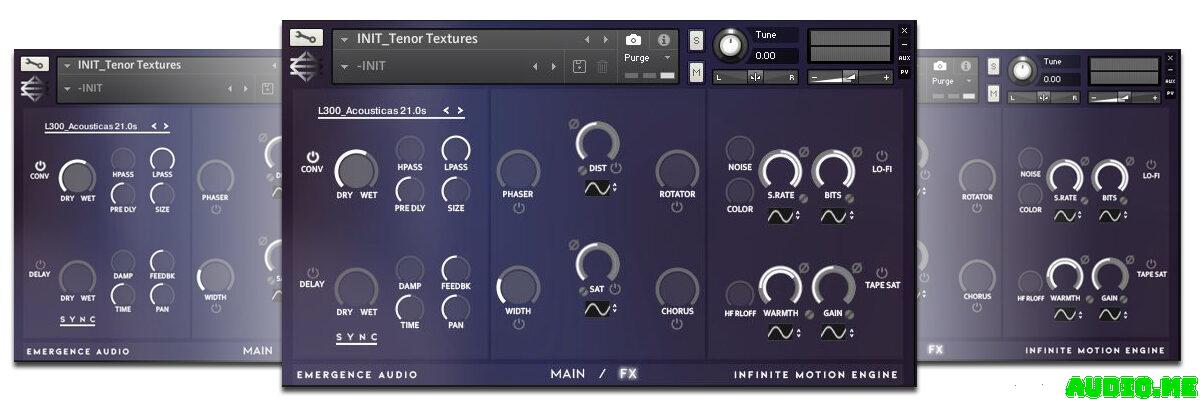This screenshot has height=400, width=1200.
Task: Solo the instrument with the S button
Action: click(x=696, y=40)
